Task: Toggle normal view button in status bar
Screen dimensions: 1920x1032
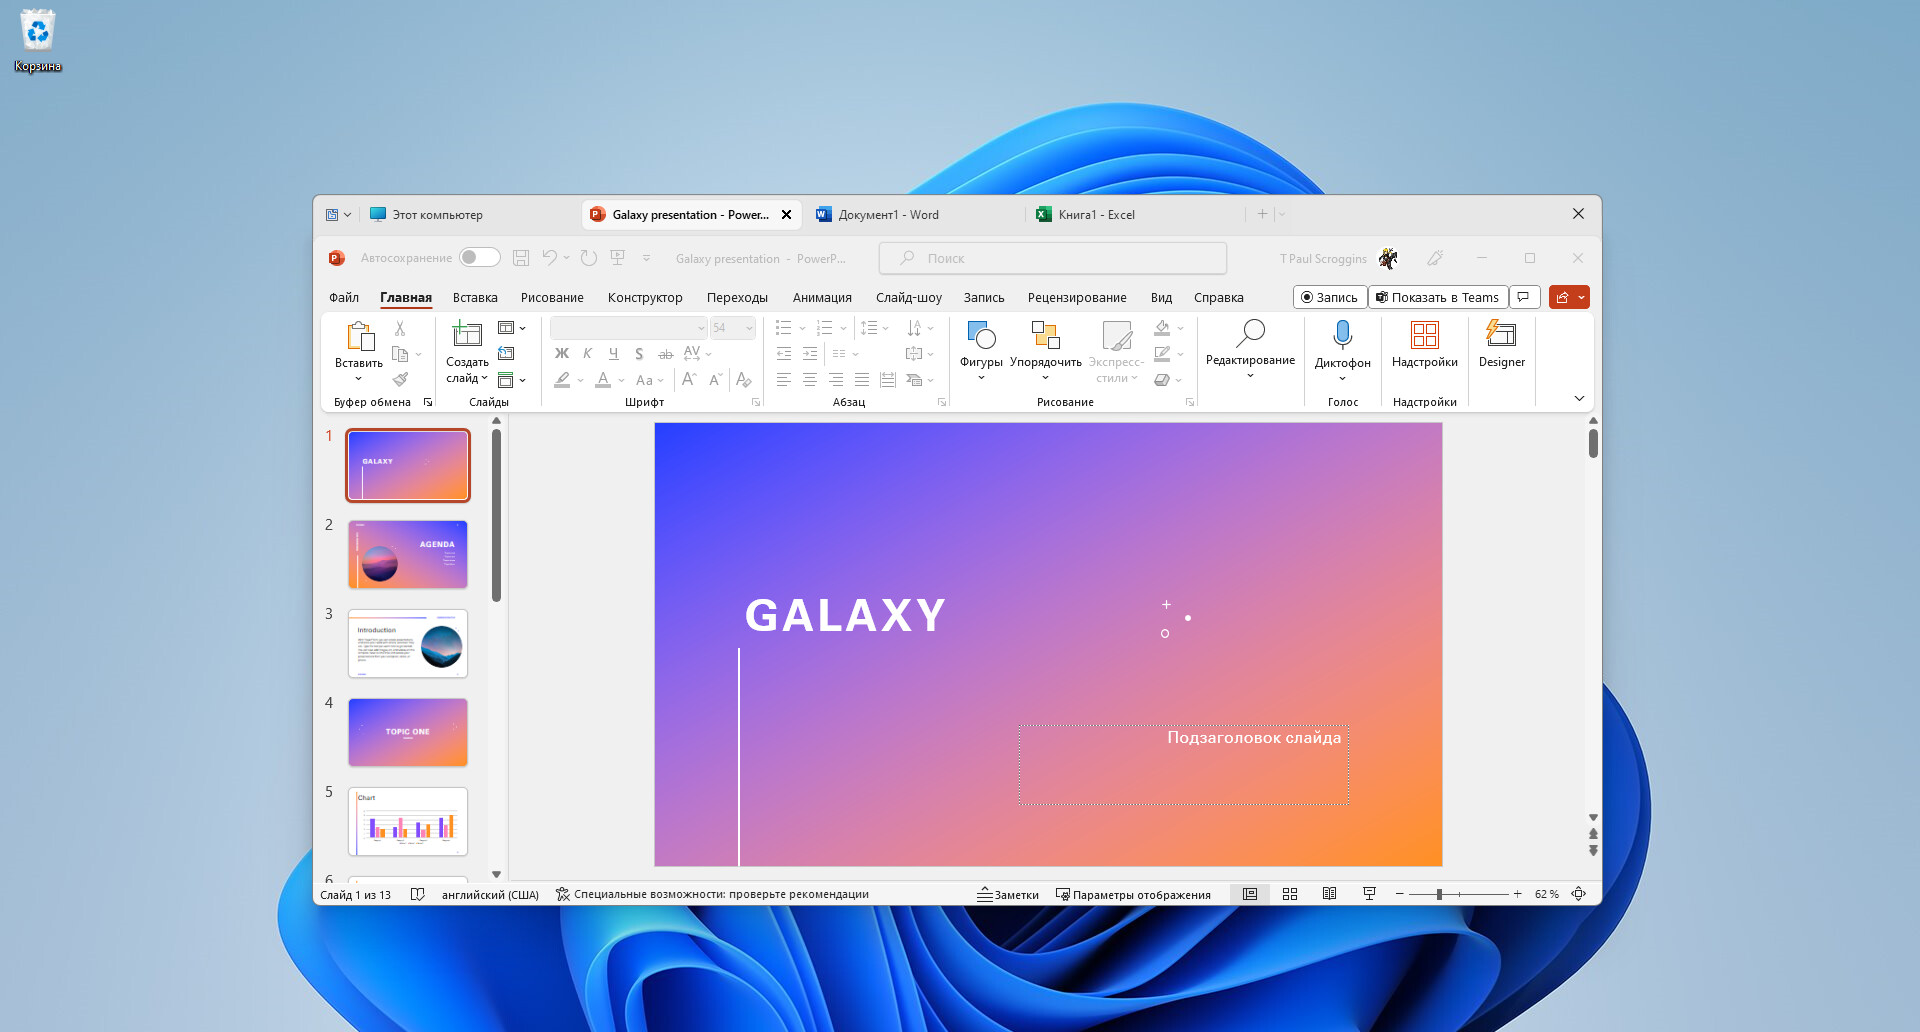Action: click(1250, 894)
